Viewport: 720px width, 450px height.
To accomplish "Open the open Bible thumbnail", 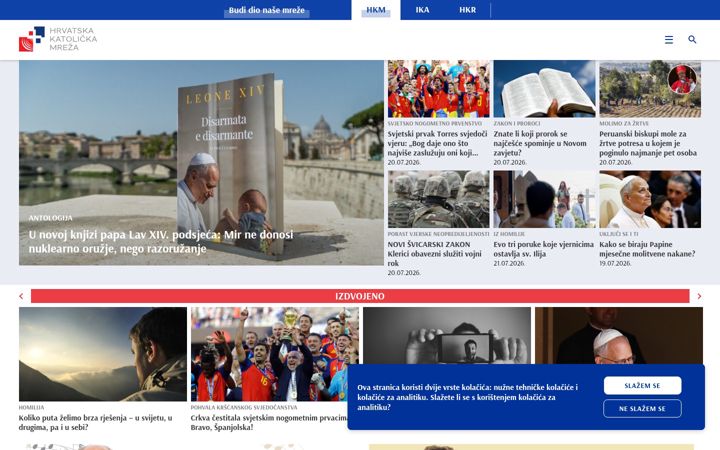I will 544,89.
